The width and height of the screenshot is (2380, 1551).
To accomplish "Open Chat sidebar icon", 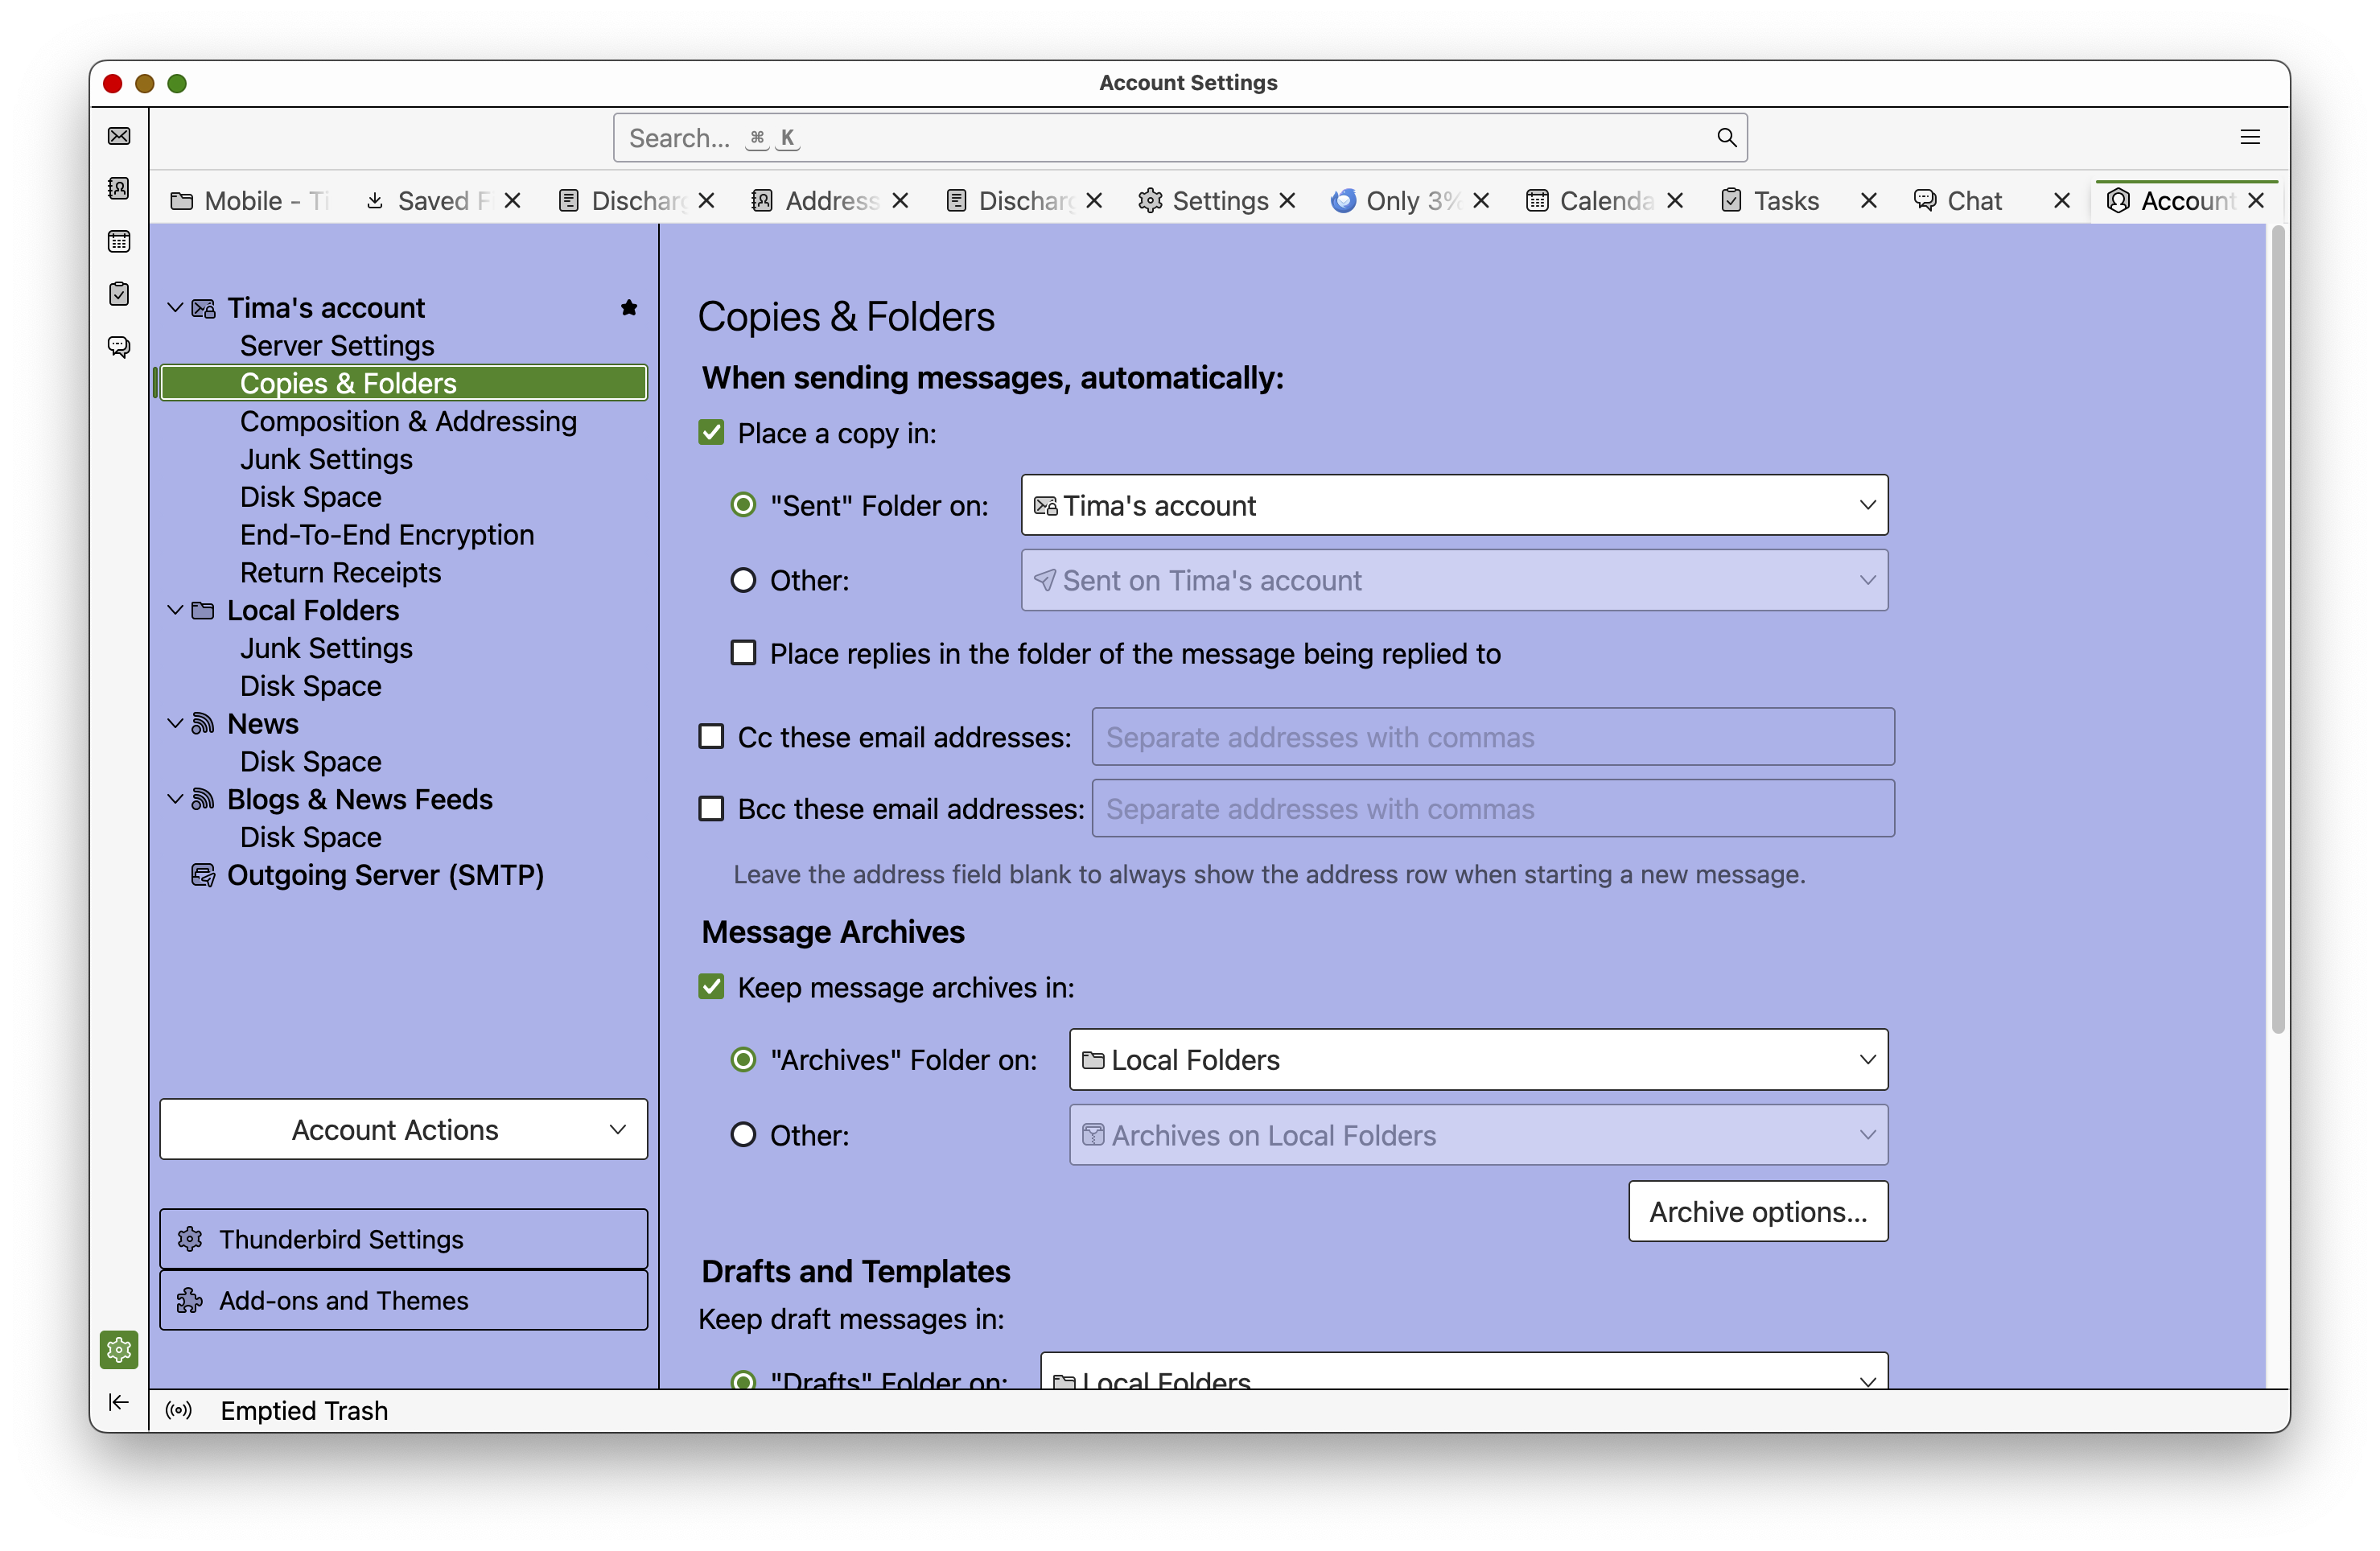I will 119,347.
